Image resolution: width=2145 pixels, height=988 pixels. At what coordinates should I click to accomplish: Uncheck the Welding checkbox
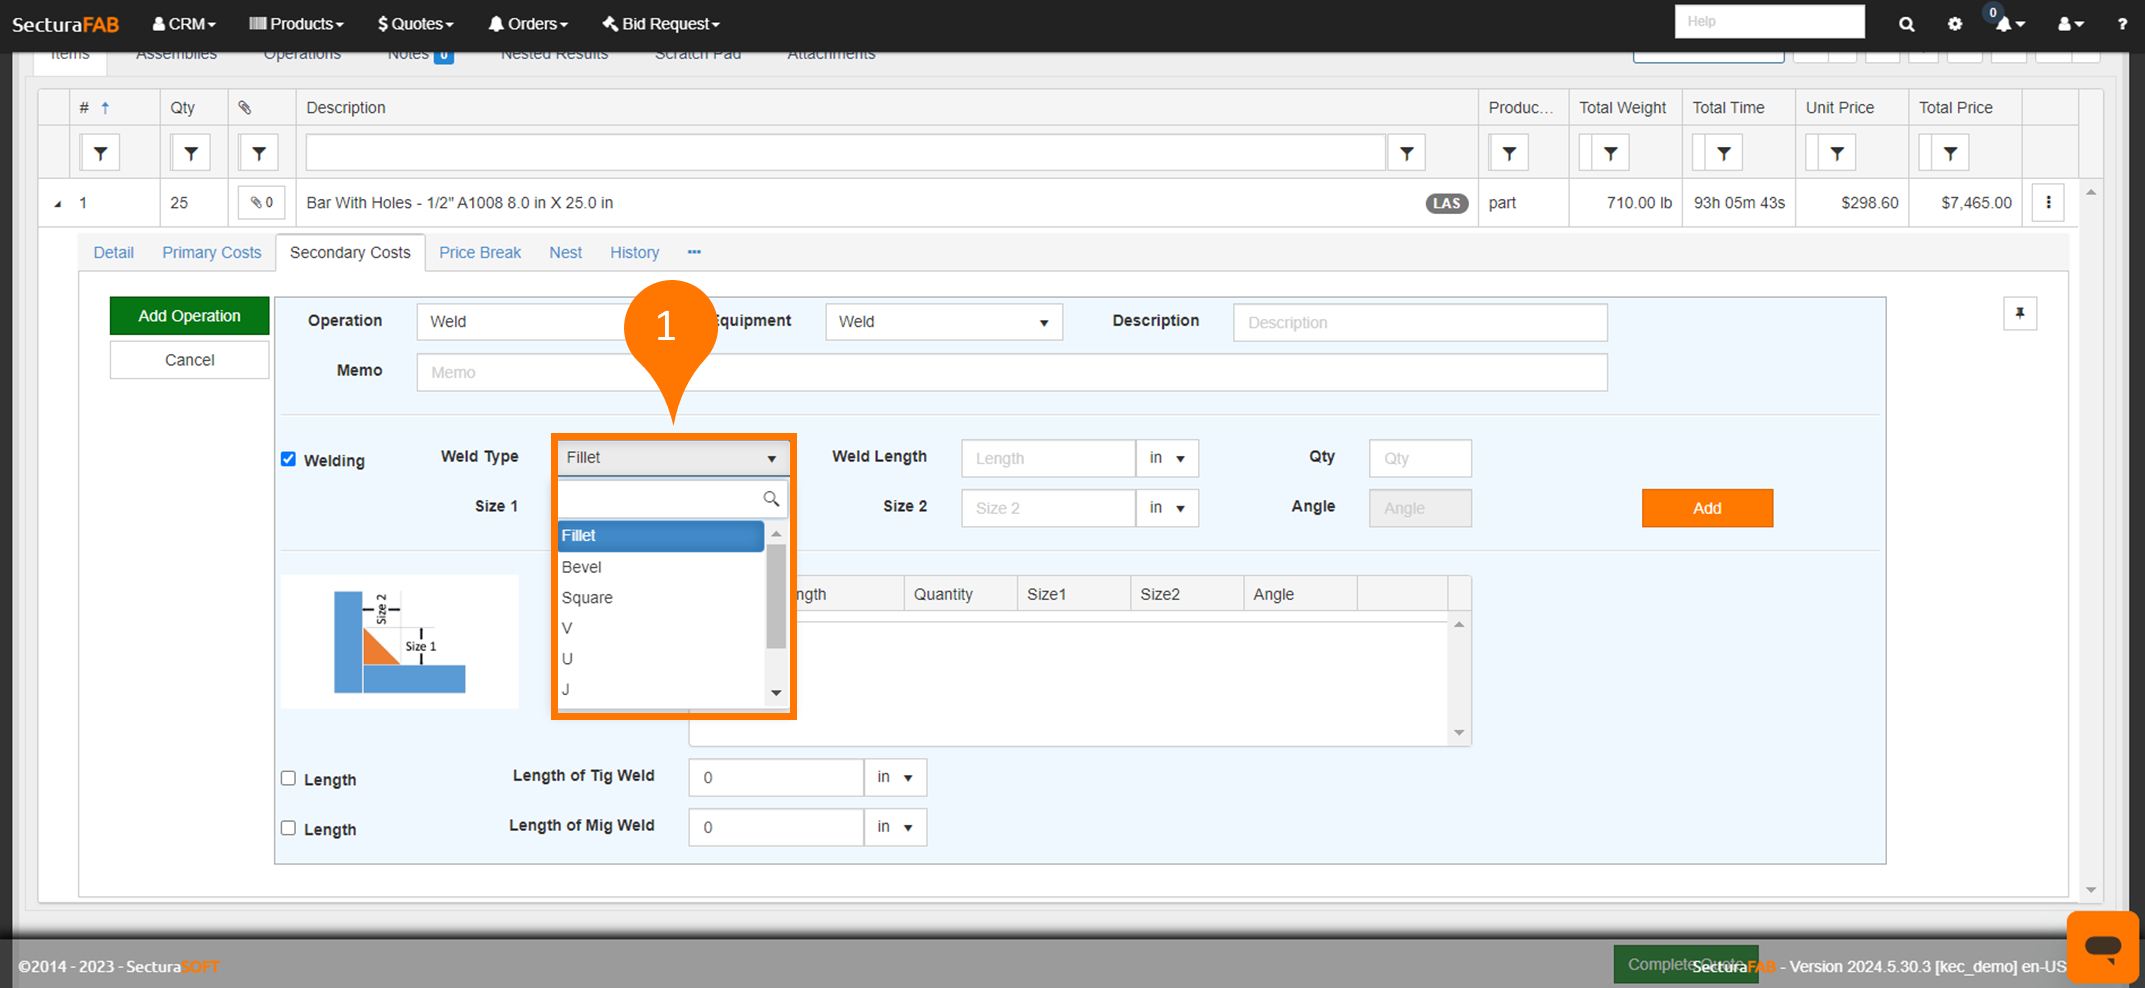289,459
